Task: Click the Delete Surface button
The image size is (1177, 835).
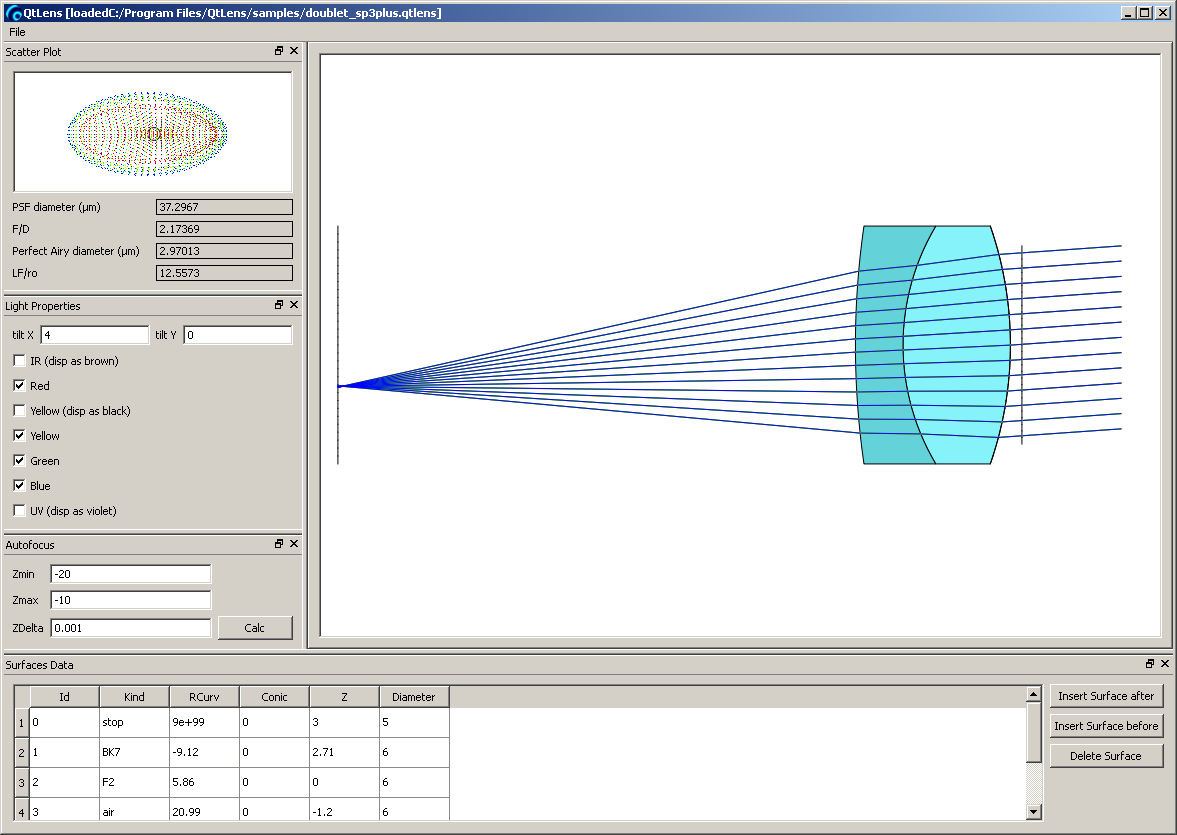Action: [1106, 756]
